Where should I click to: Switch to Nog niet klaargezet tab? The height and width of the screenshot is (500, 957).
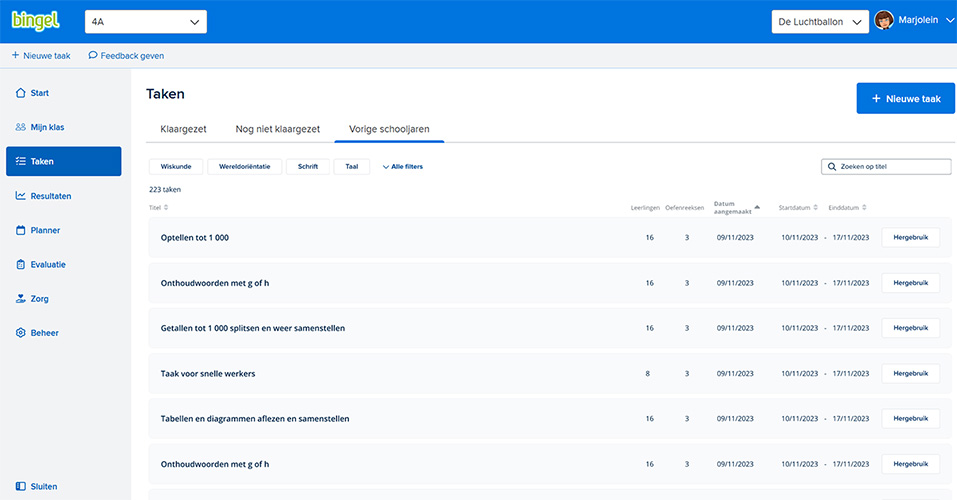click(x=278, y=129)
